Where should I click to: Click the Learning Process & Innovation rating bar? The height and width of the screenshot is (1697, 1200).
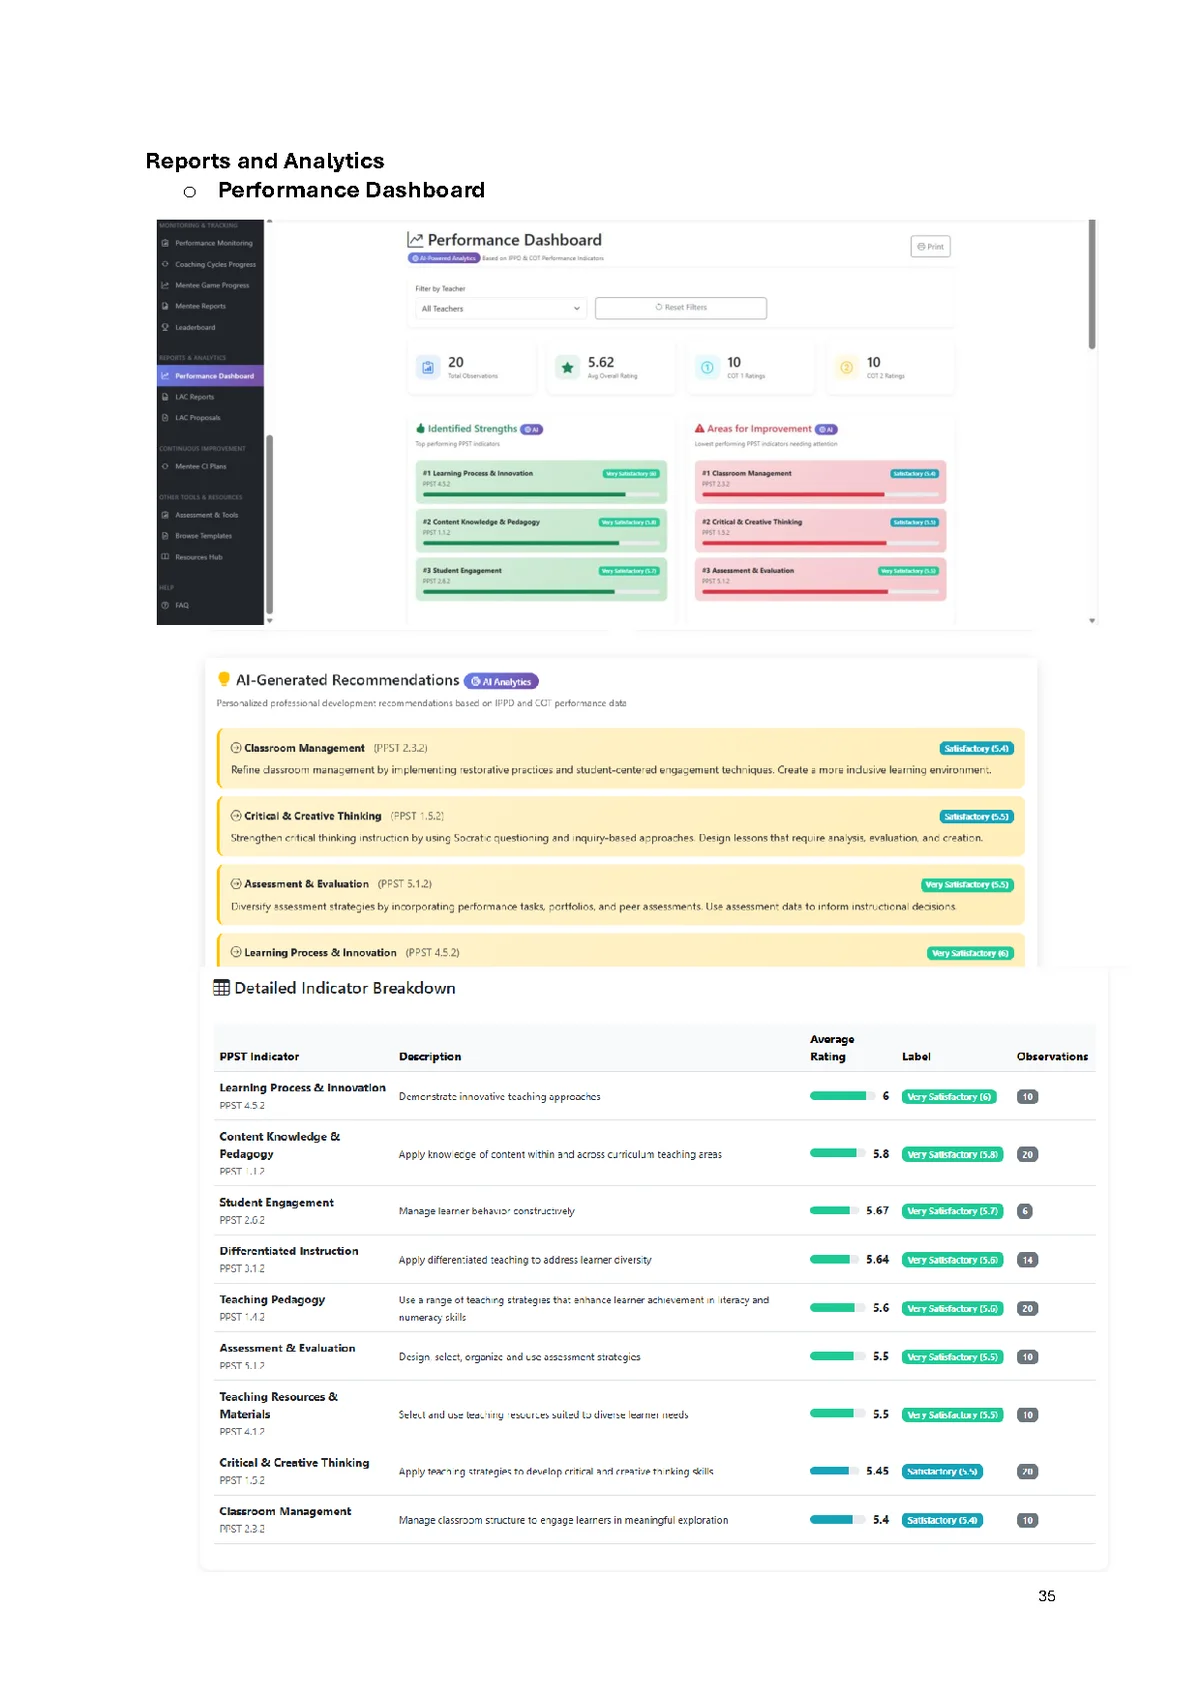tap(838, 1096)
